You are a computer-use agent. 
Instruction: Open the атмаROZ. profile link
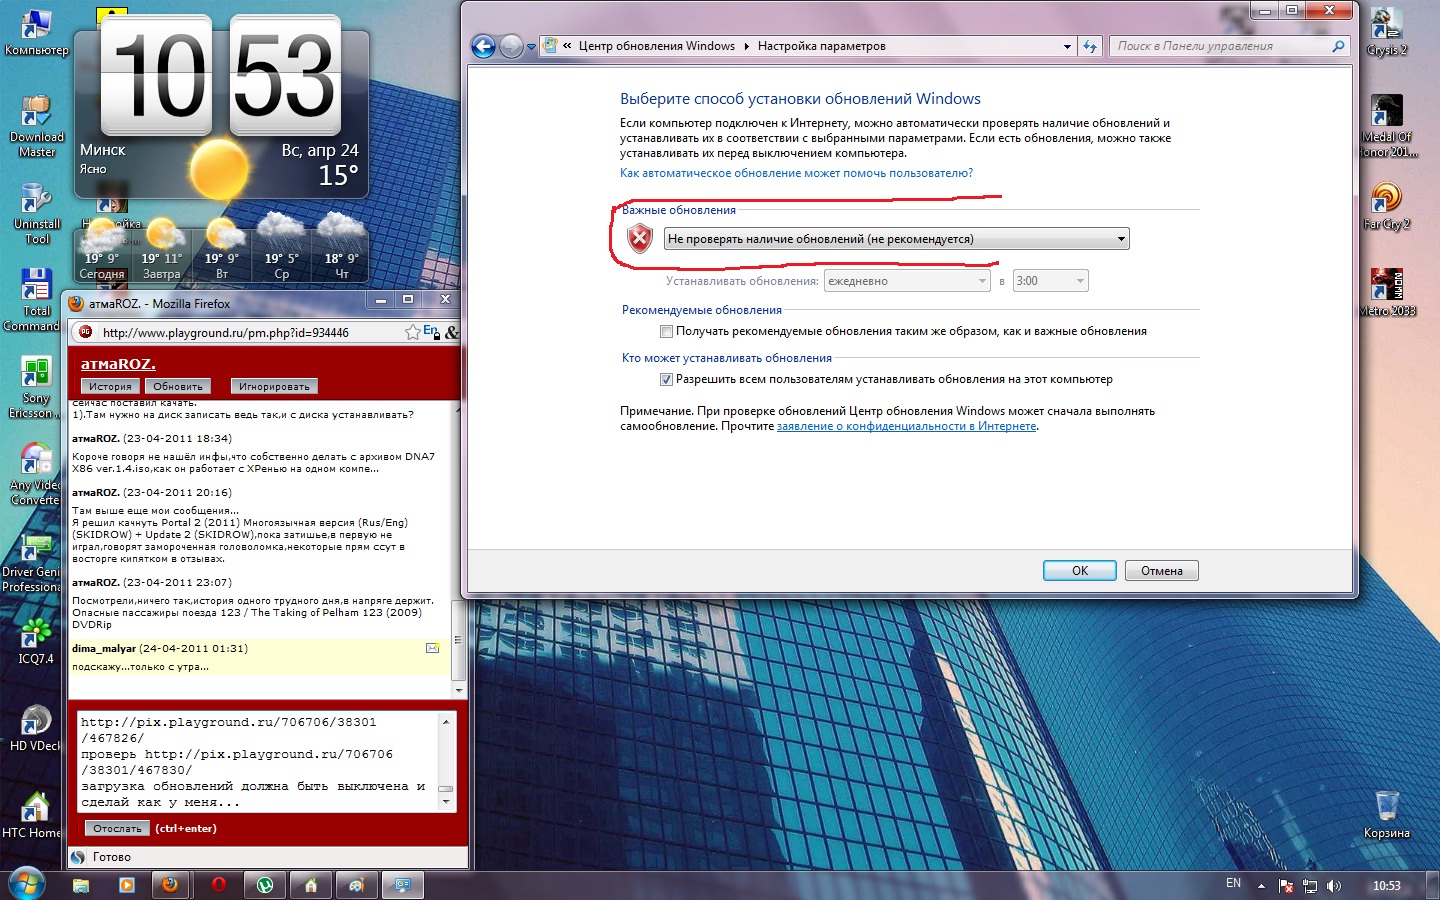tap(118, 364)
